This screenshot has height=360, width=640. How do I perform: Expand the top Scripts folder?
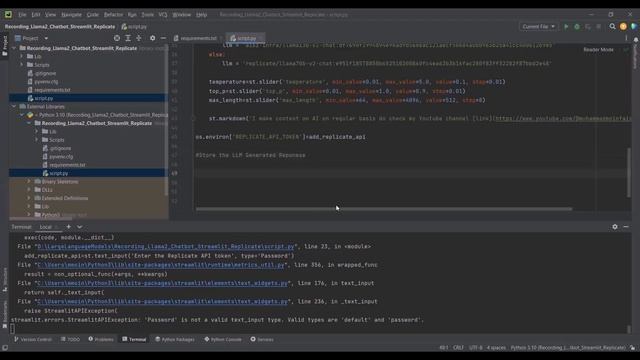[x=22, y=64]
